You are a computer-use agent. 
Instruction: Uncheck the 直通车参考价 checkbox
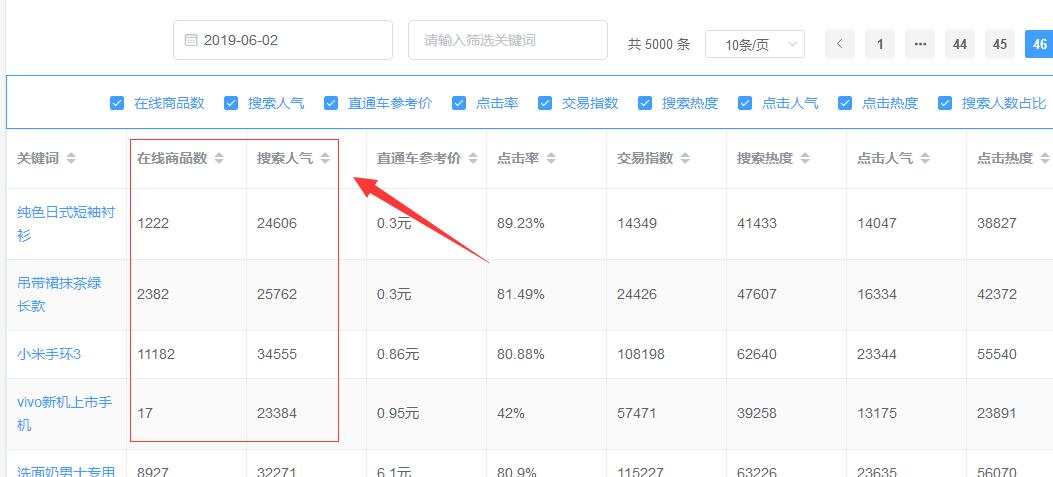click(331, 103)
